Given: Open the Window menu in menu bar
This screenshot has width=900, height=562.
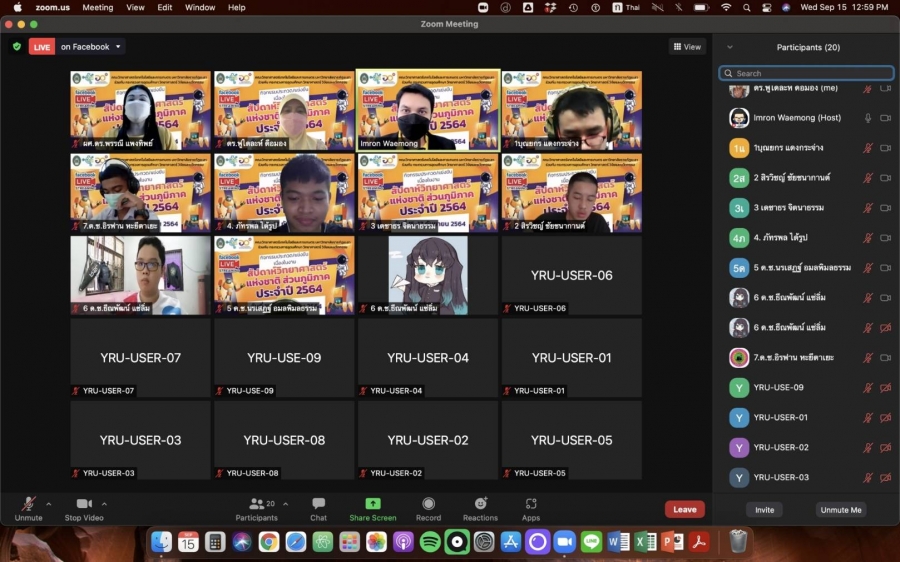Looking at the screenshot, I should tap(200, 7).
